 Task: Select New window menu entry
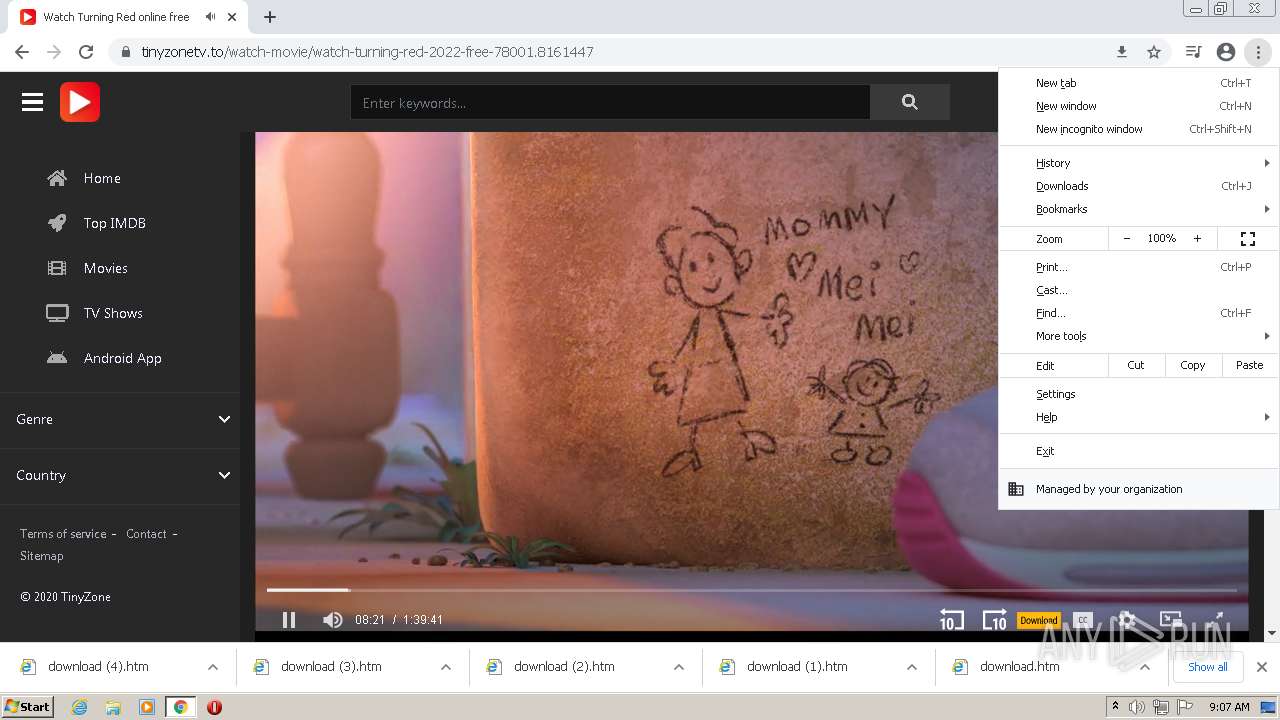pyautogui.click(x=1139, y=106)
